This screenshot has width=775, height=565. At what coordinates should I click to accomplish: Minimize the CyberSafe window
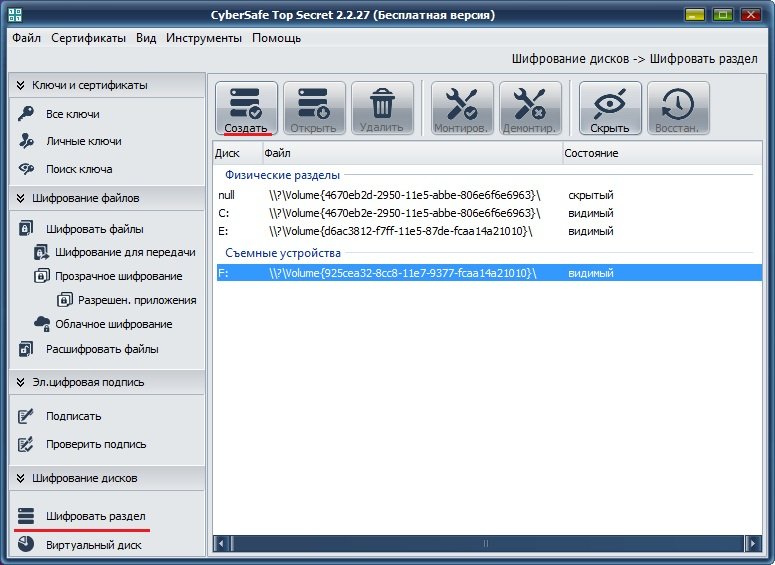(x=694, y=15)
